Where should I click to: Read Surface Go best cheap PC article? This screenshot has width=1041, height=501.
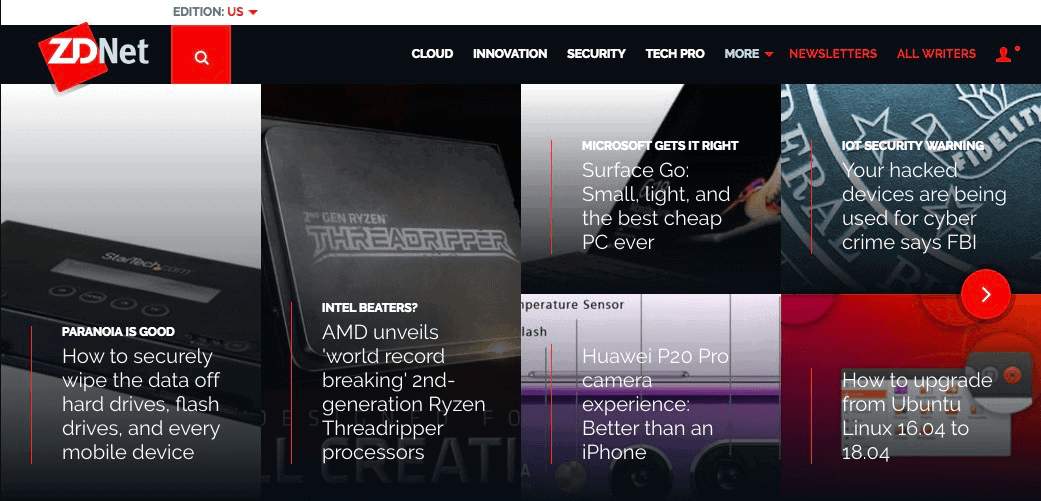(x=656, y=206)
